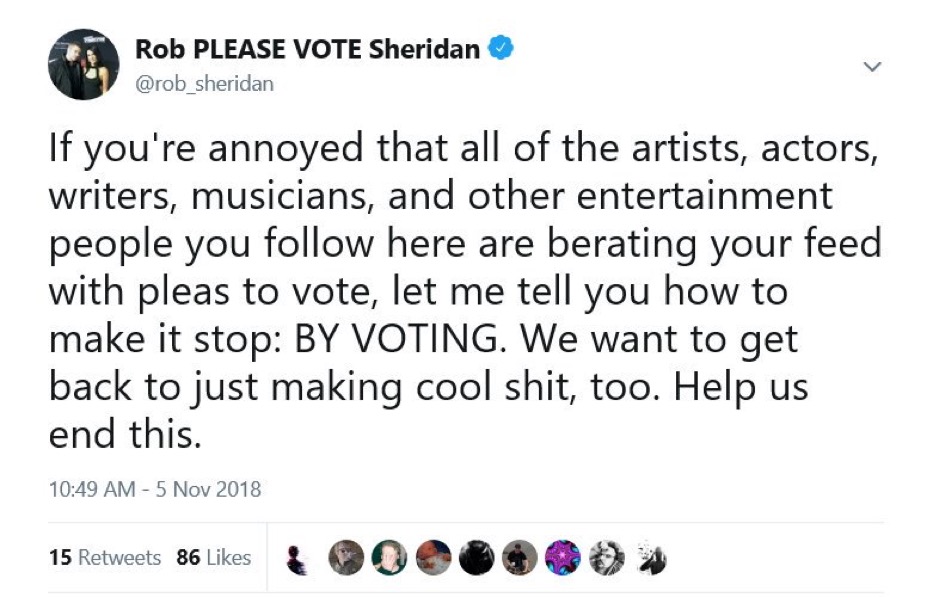Image resolution: width=933 pixels, height=597 pixels.
Task: Select the purple fractal star liker avatar
Action: tap(563, 558)
